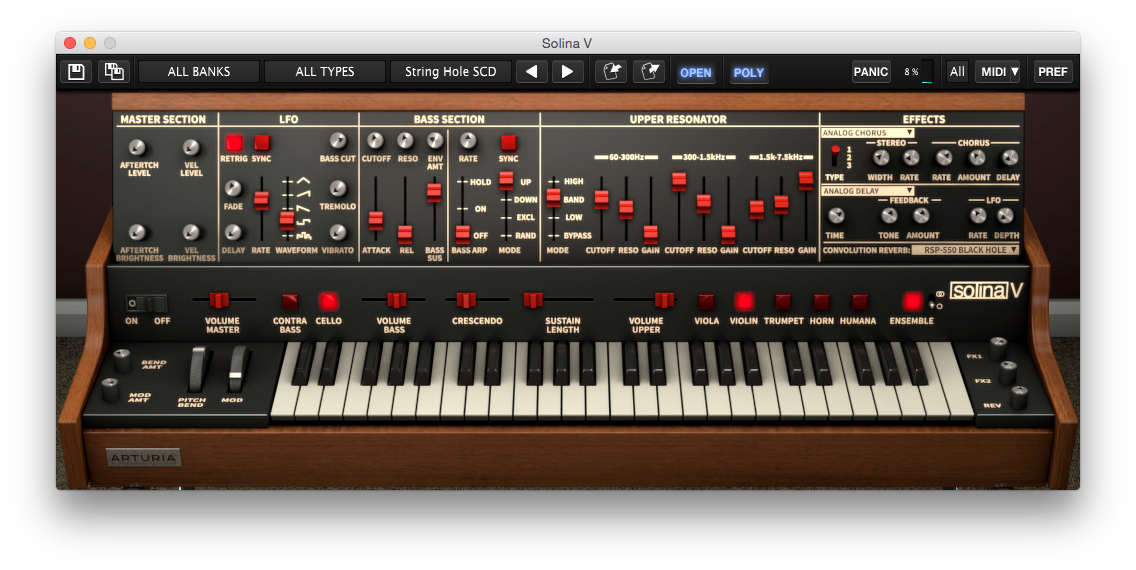This screenshot has width=1136, height=570.
Task: Click the AFTERTCH BRIGHTNESS knob
Action: 137,232
